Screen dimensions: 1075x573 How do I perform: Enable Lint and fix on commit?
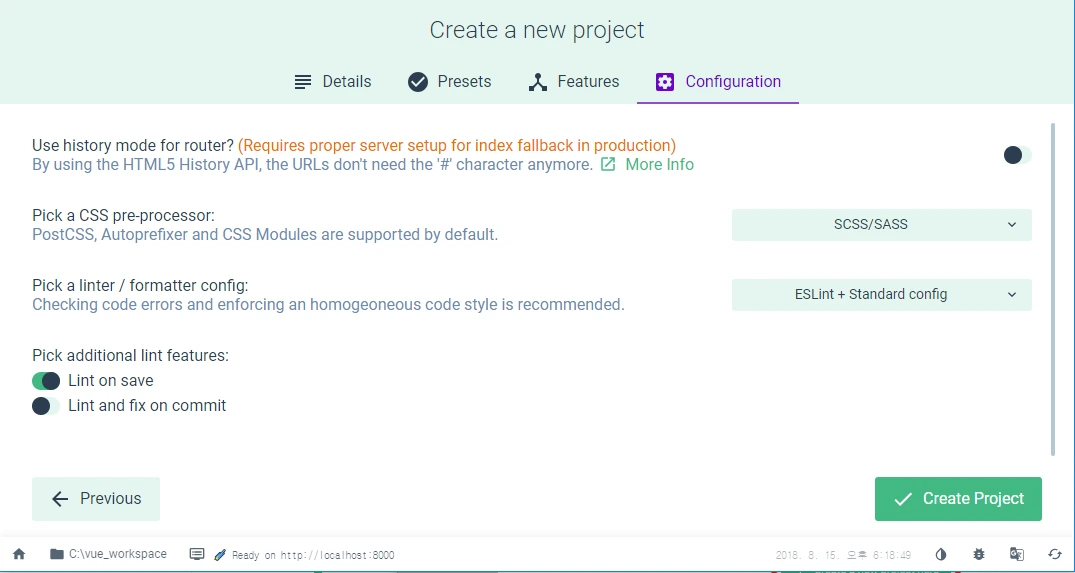tap(46, 406)
